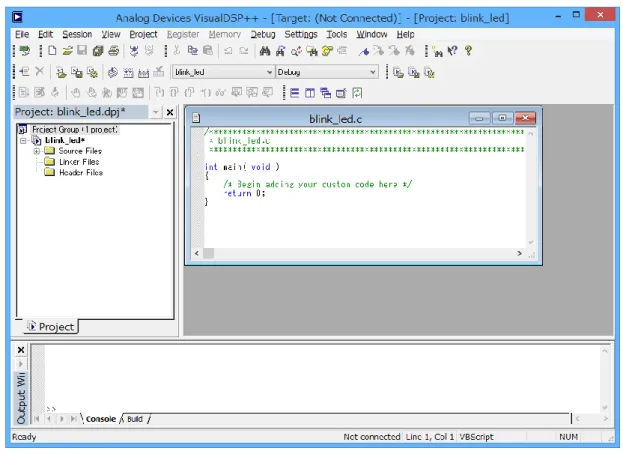Open the Debug configuration dropdown
The image size is (623, 454).
click(373, 72)
